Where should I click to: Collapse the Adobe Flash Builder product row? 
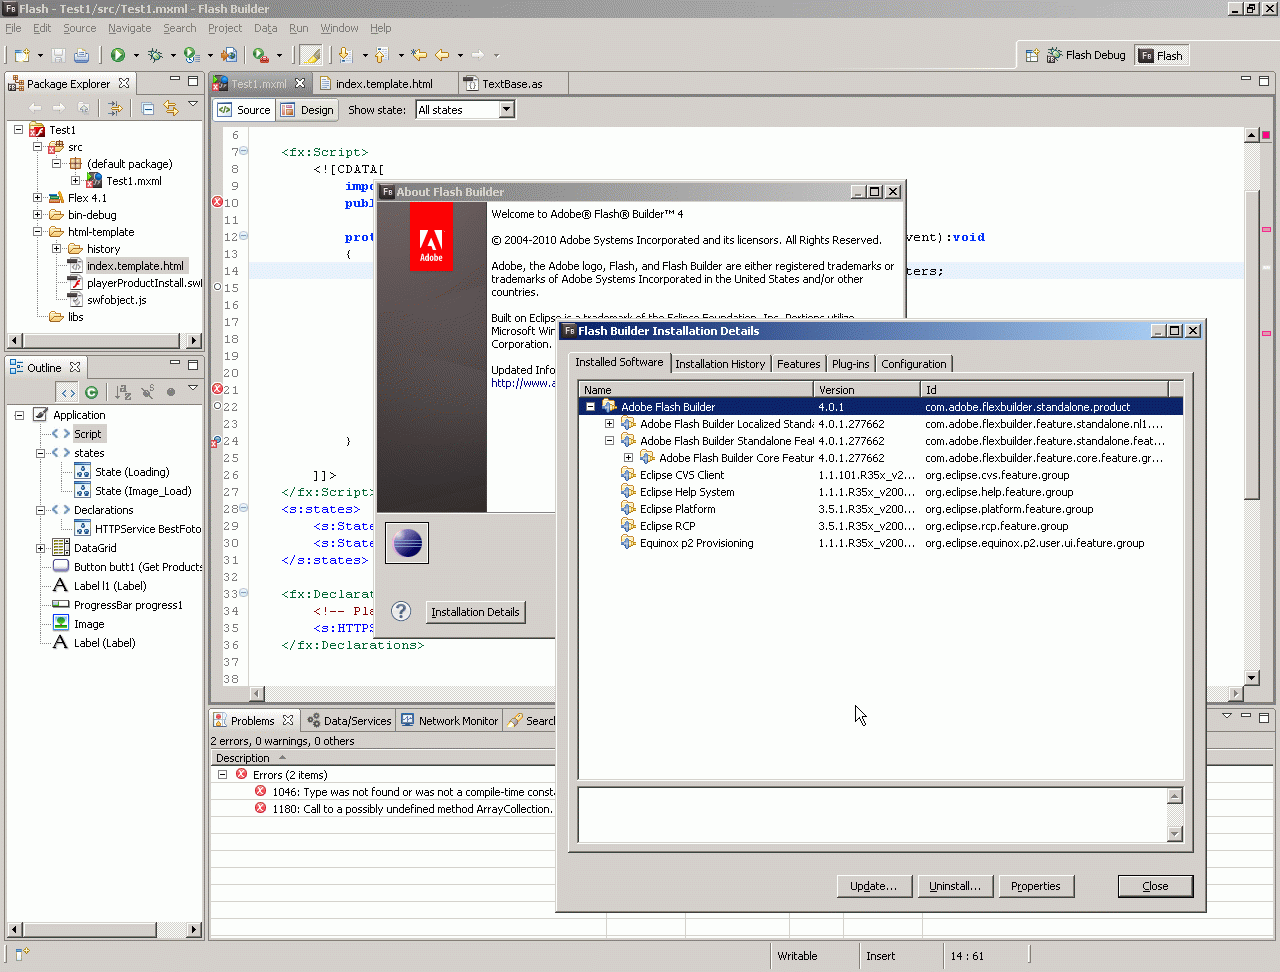(590, 407)
